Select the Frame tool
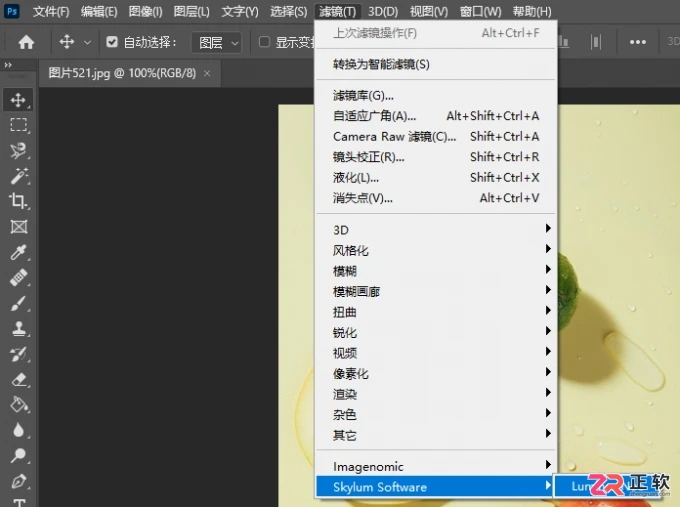Viewport: 680px width, 507px height. tap(19, 226)
